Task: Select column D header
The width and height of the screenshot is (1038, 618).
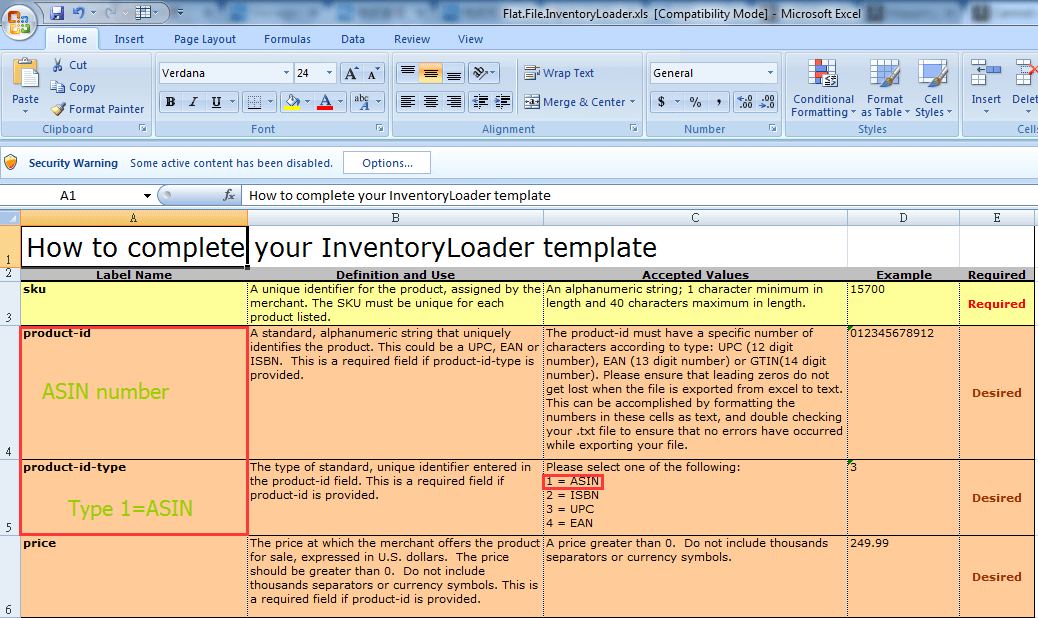Action: [903, 218]
